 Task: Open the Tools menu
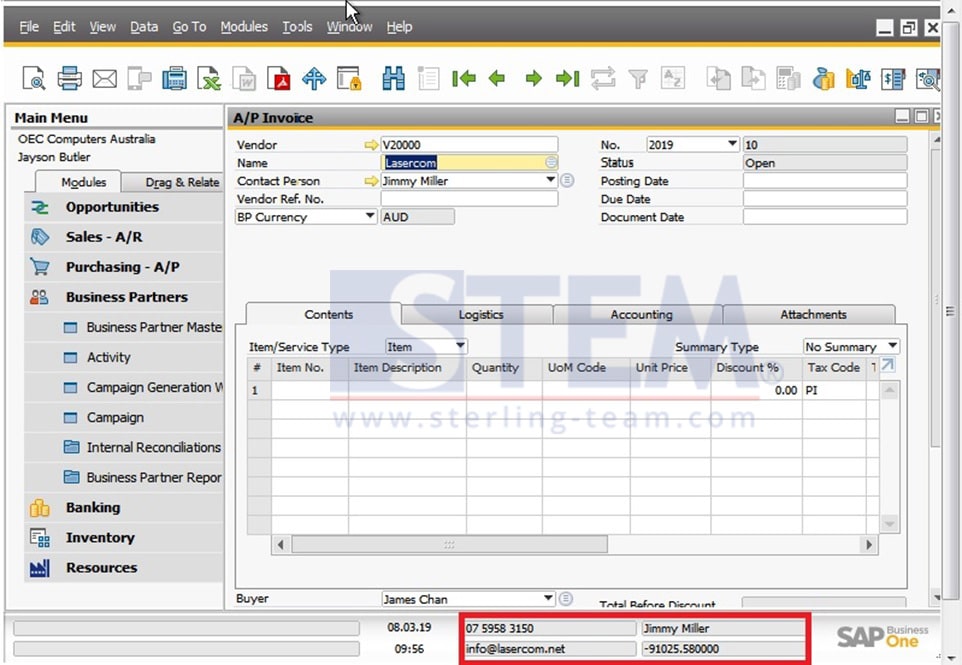tap(297, 27)
